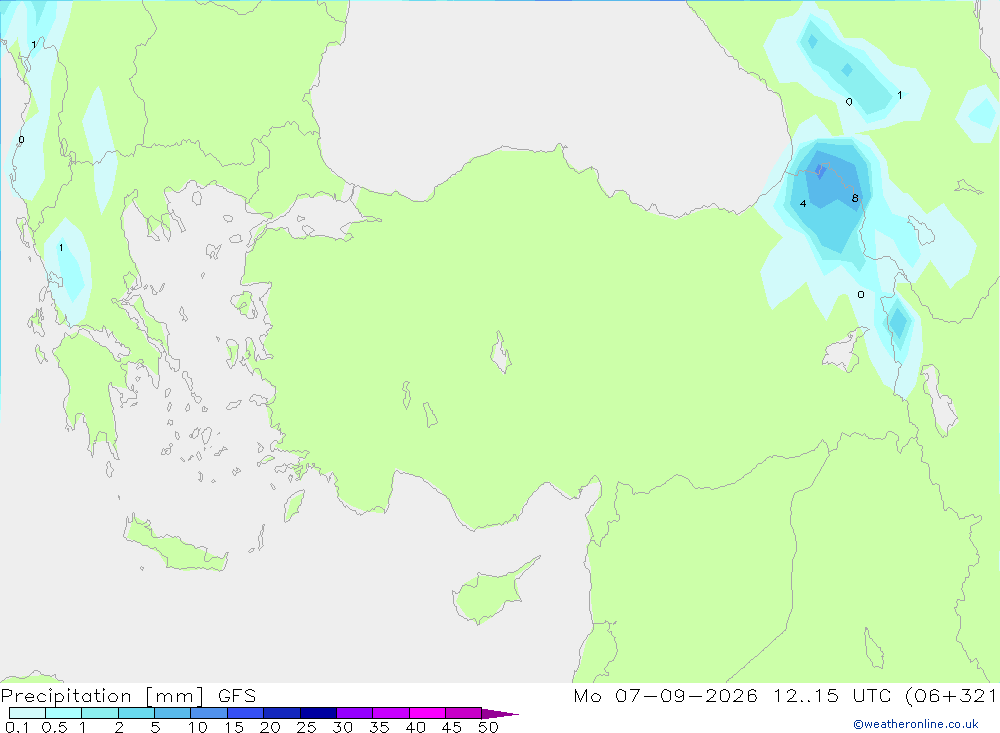This screenshot has width=1000, height=733.
Task: Pick the 20–25 mm dark blue swatch
Action: coord(281,713)
